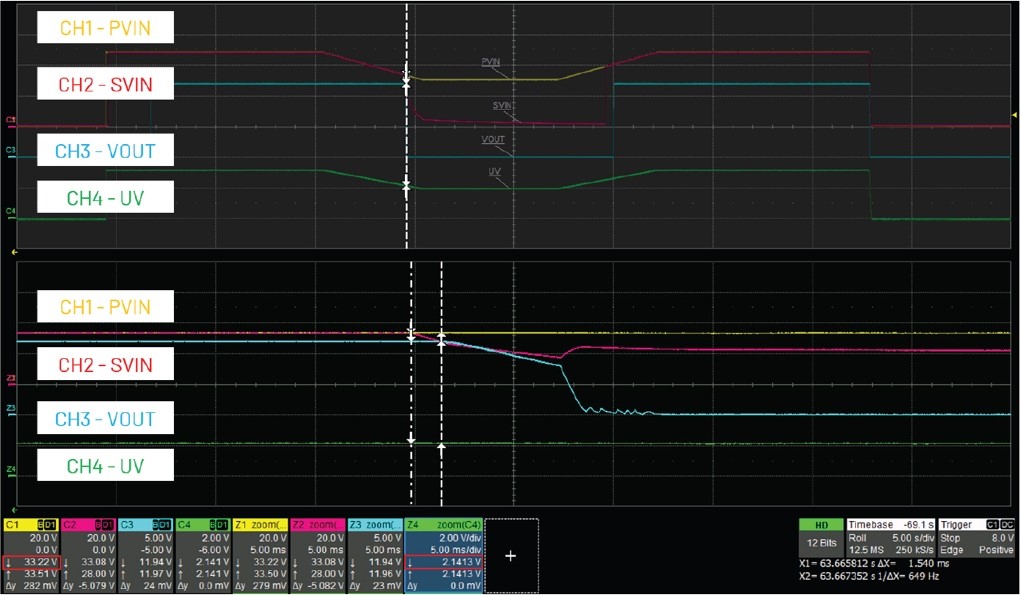Screen dimensions: 1021x595
Task: Click the C1 trigger source badge
Action: coord(993,524)
